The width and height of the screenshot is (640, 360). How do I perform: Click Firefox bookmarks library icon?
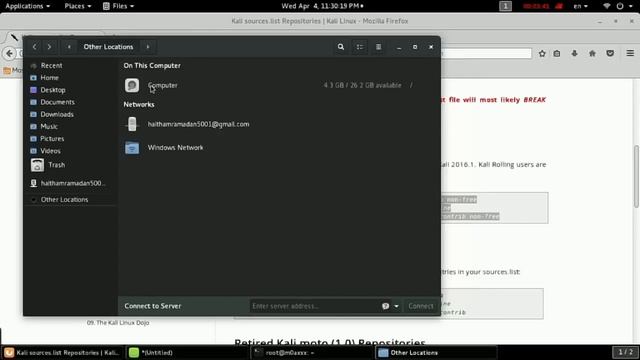[x=557, y=53]
